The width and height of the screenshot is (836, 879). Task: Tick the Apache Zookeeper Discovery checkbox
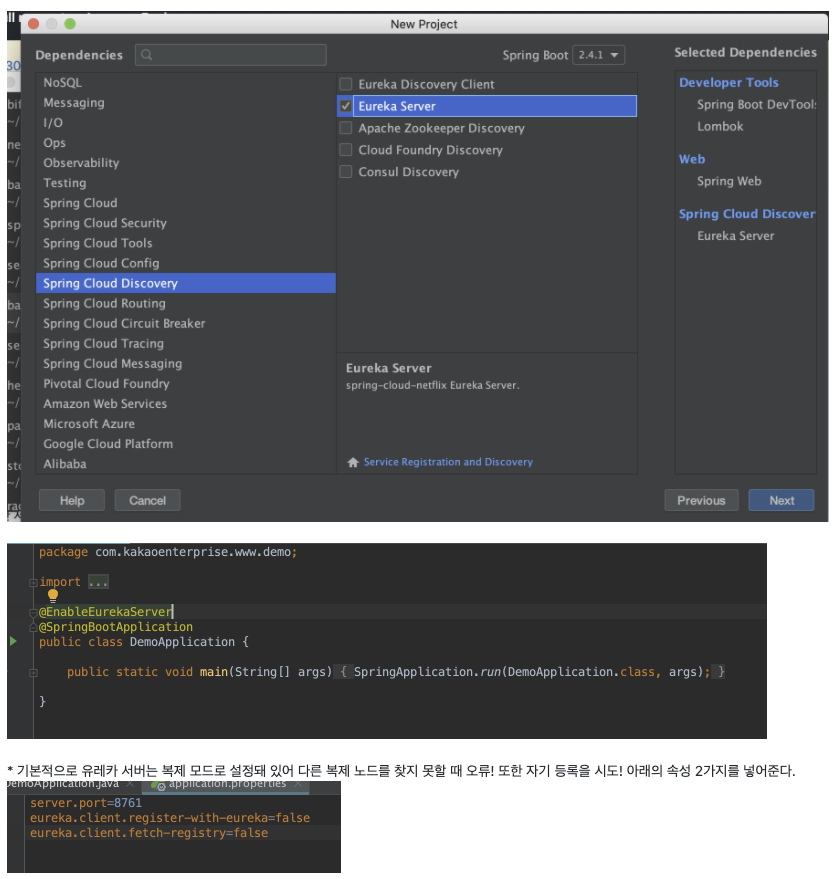pyautogui.click(x=346, y=128)
